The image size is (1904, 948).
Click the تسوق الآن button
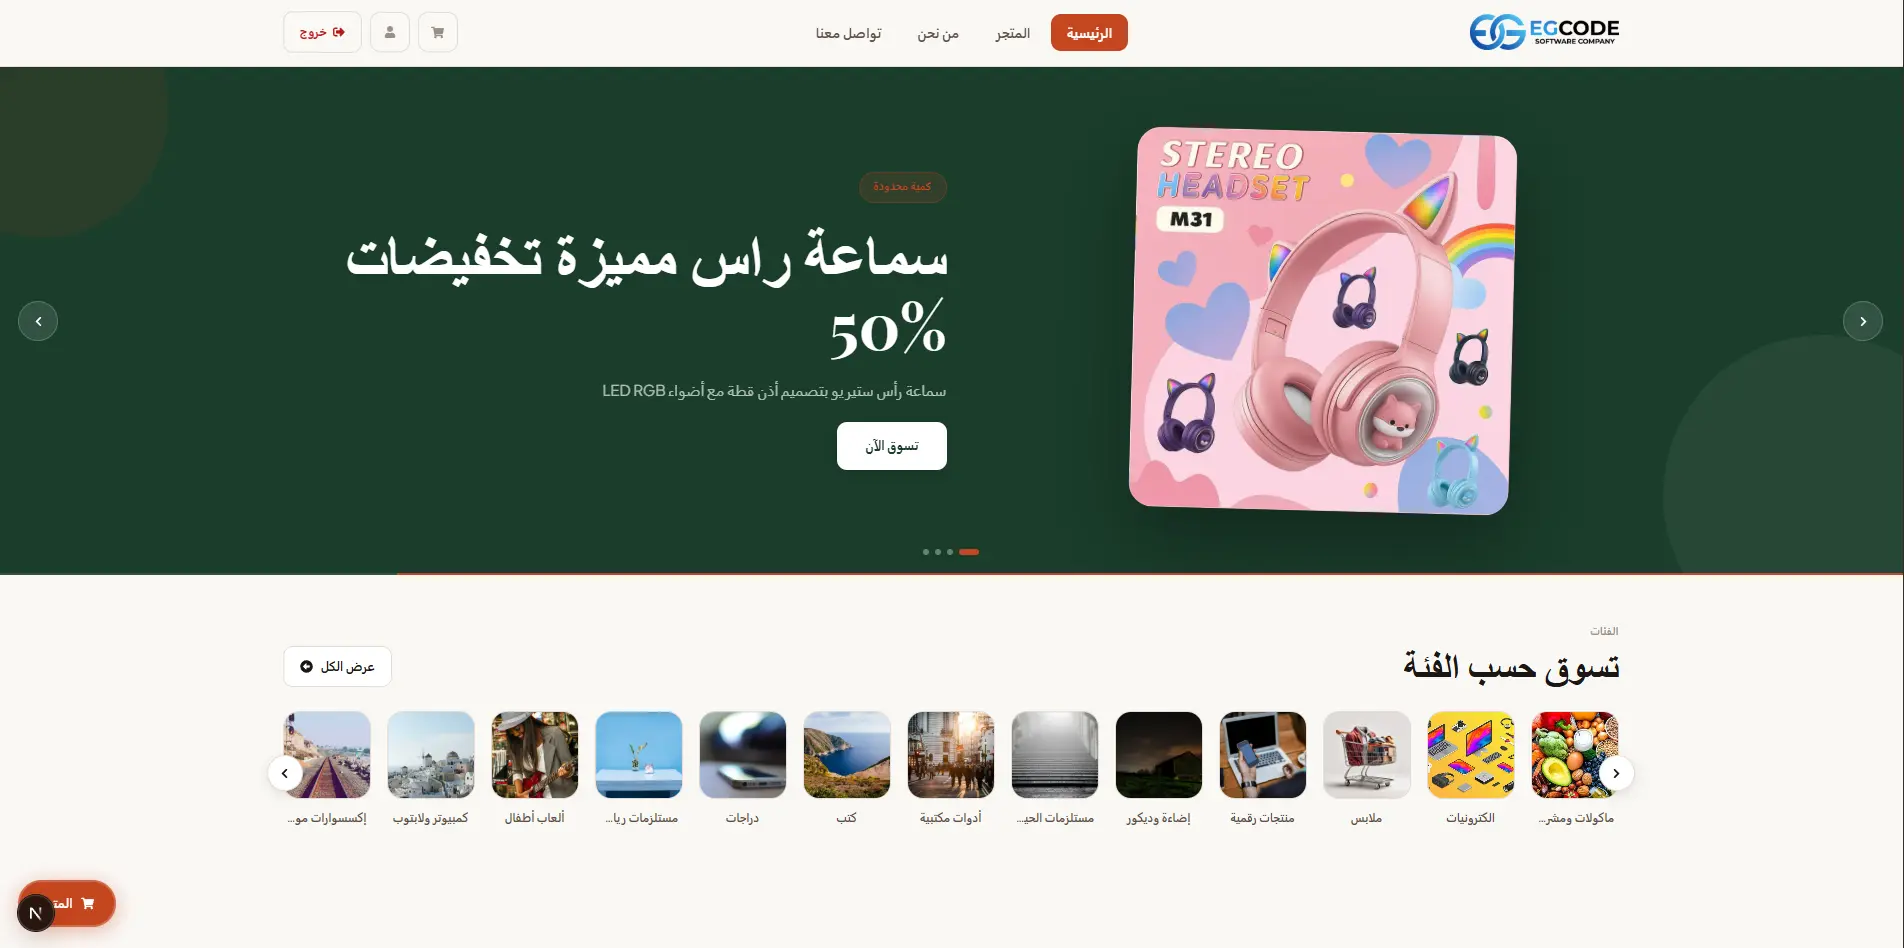coord(892,446)
